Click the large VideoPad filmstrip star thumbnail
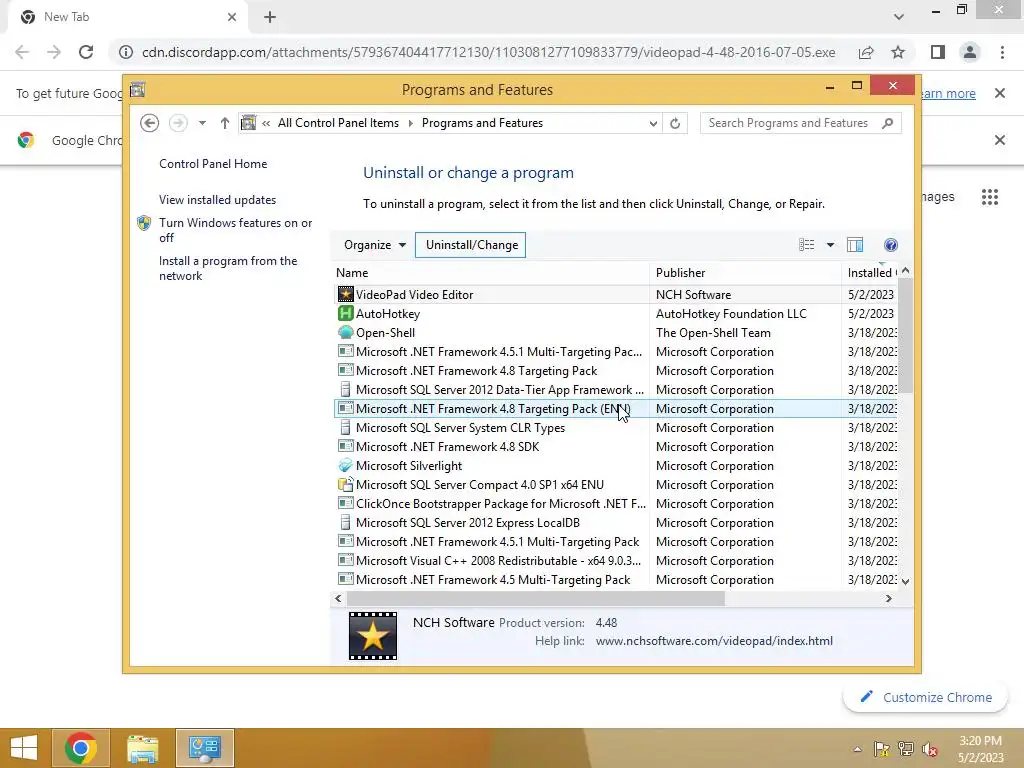Image resolution: width=1024 pixels, height=768 pixels. tap(373, 636)
